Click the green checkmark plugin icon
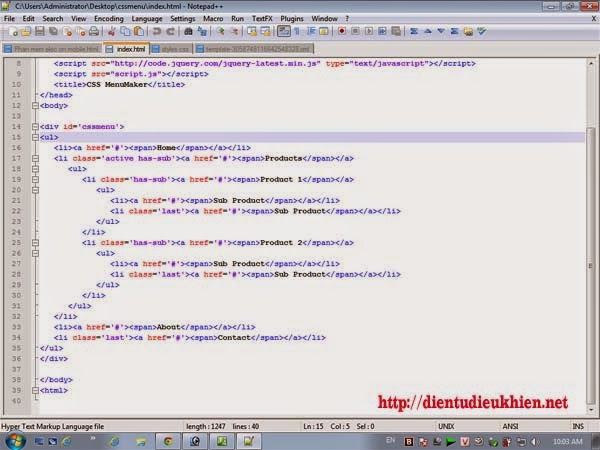This screenshot has width=600, height=450. pyautogui.click(x=482, y=32)
